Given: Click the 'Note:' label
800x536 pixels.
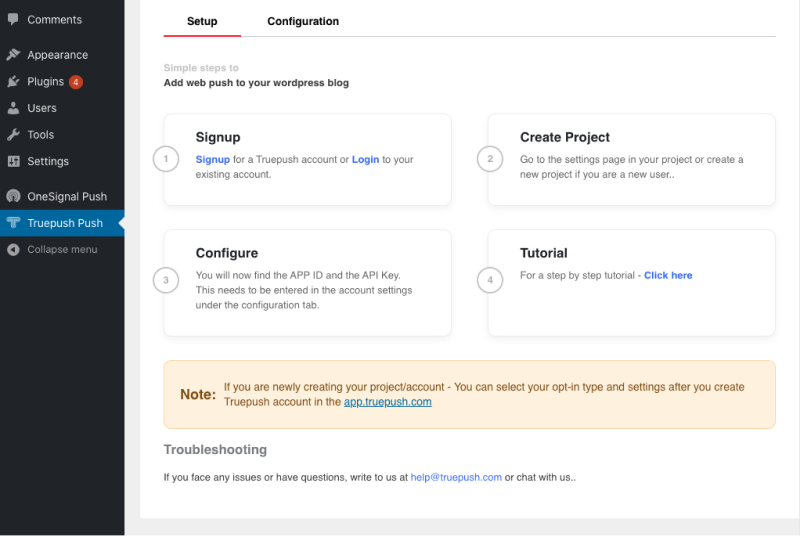Looking at the screenshot, I should pyautogui.click(x=198, y=394).
